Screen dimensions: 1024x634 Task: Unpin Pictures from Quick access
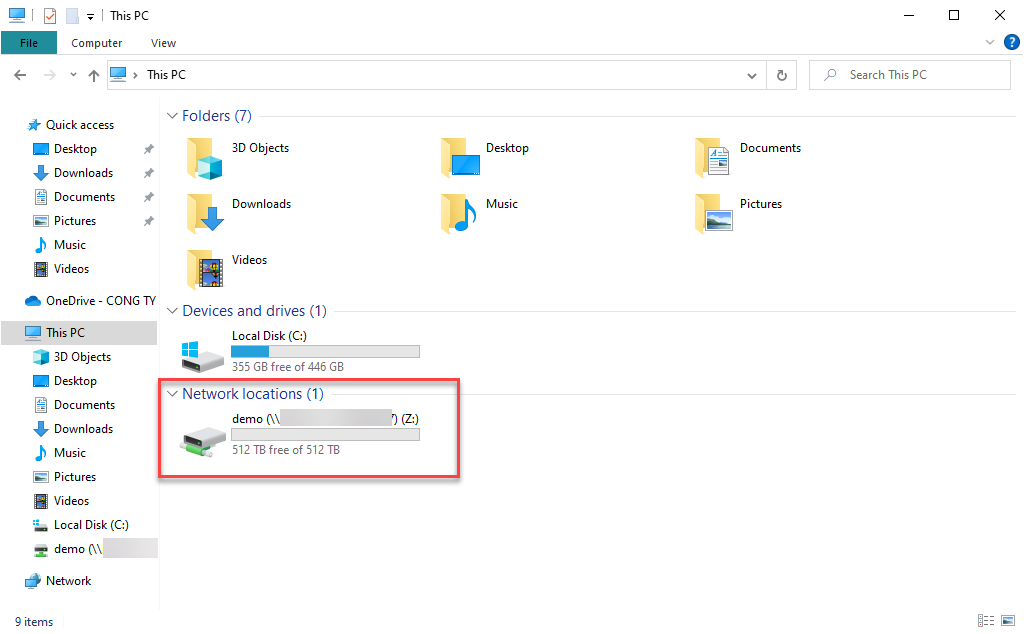click(x=146, y=220)
